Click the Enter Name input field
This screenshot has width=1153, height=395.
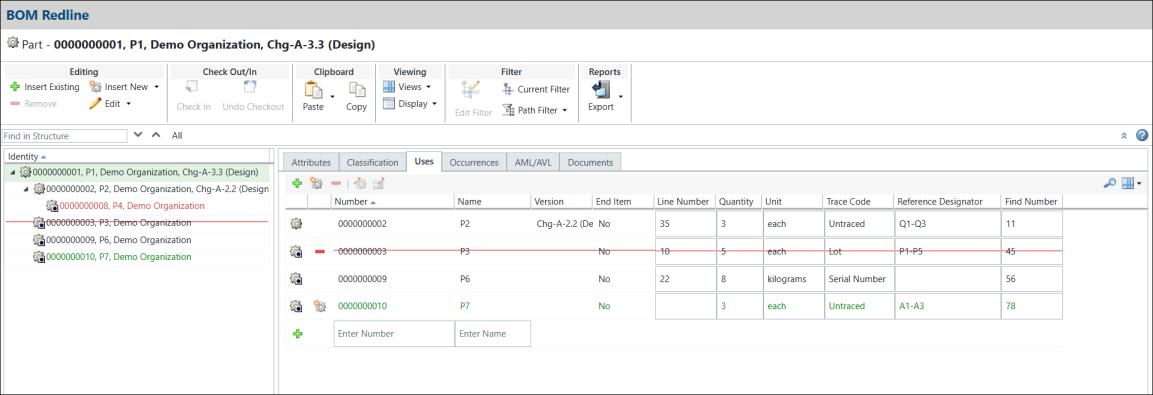(493, 333)
